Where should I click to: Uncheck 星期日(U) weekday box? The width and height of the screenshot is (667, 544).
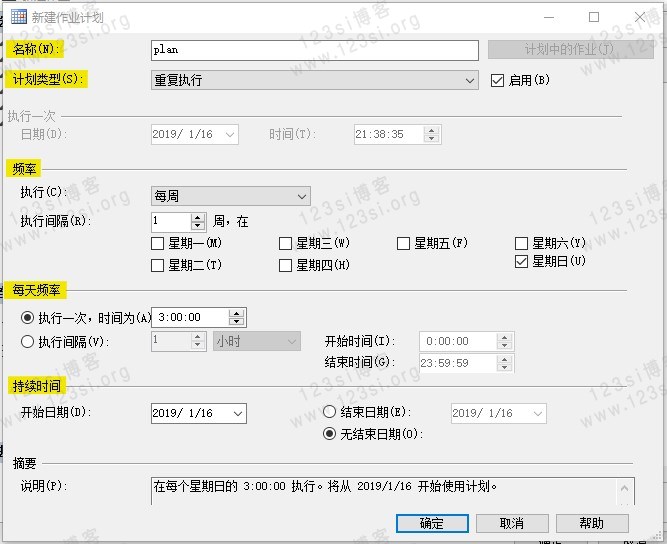pyautogui.click(x=521, y=261)
